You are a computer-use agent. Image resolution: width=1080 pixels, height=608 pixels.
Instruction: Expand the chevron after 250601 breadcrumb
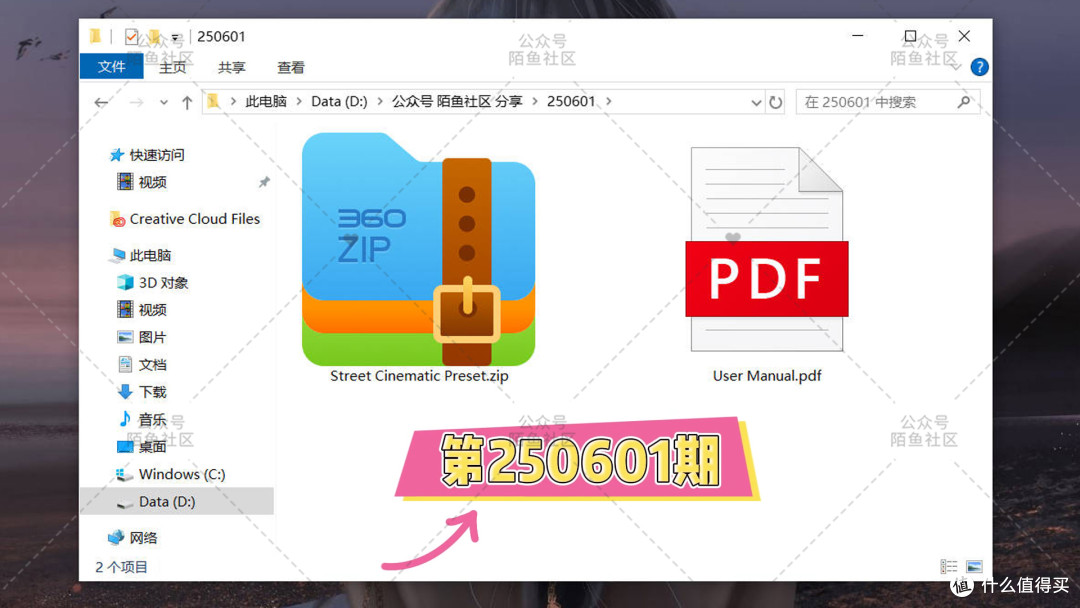609,101
